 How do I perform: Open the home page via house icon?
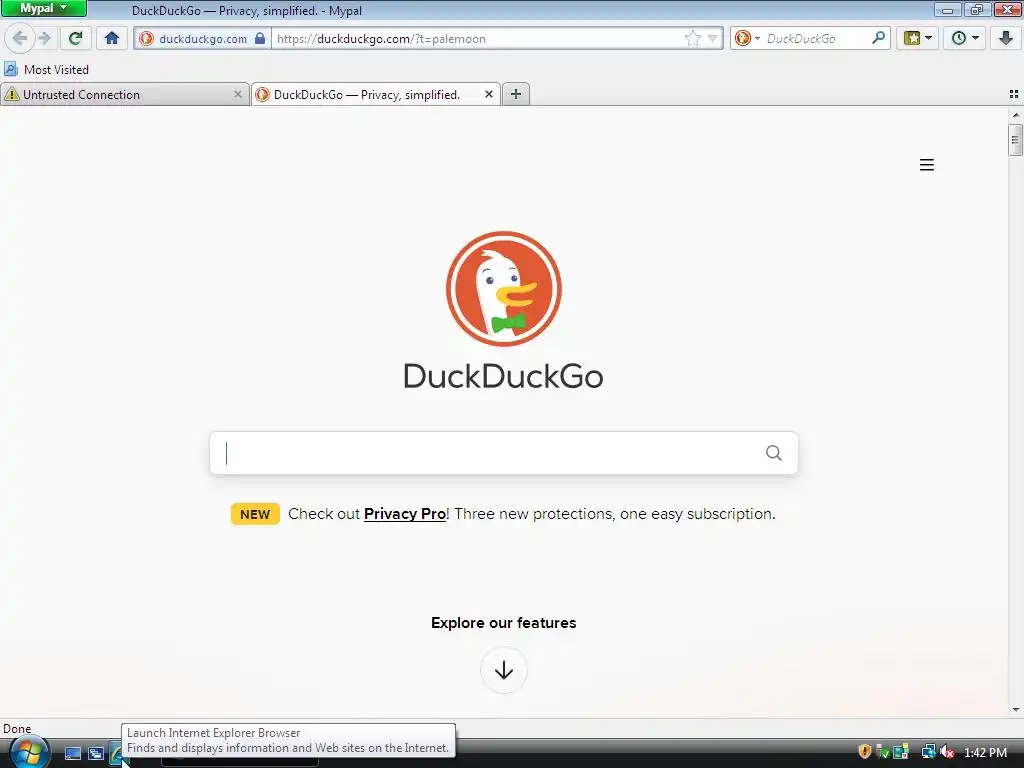pos(112,39)
